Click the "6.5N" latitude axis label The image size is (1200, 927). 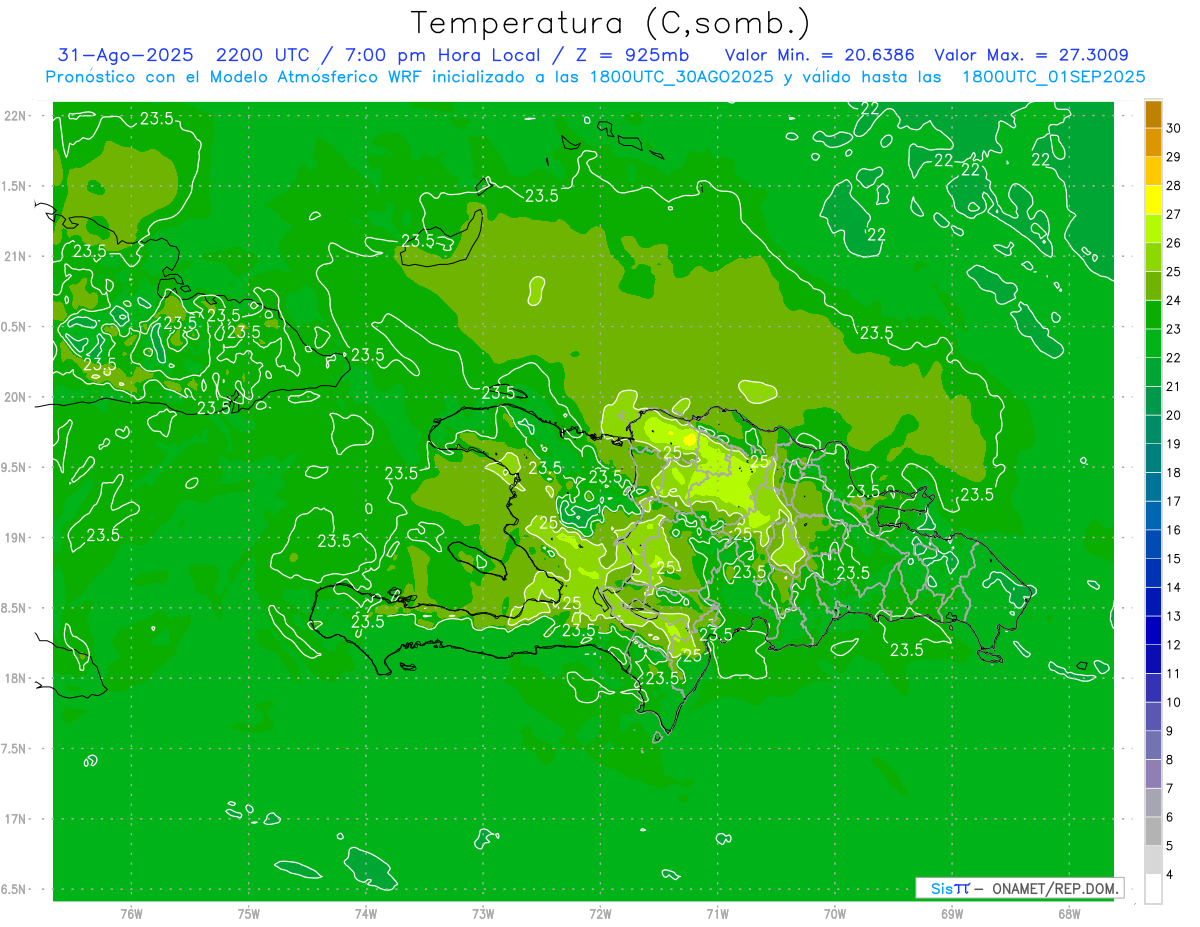pos(14,889)
